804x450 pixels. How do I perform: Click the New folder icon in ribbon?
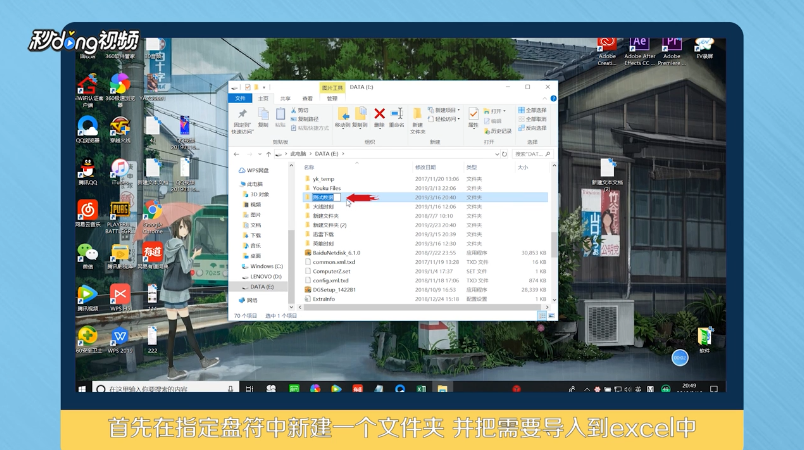417,114
